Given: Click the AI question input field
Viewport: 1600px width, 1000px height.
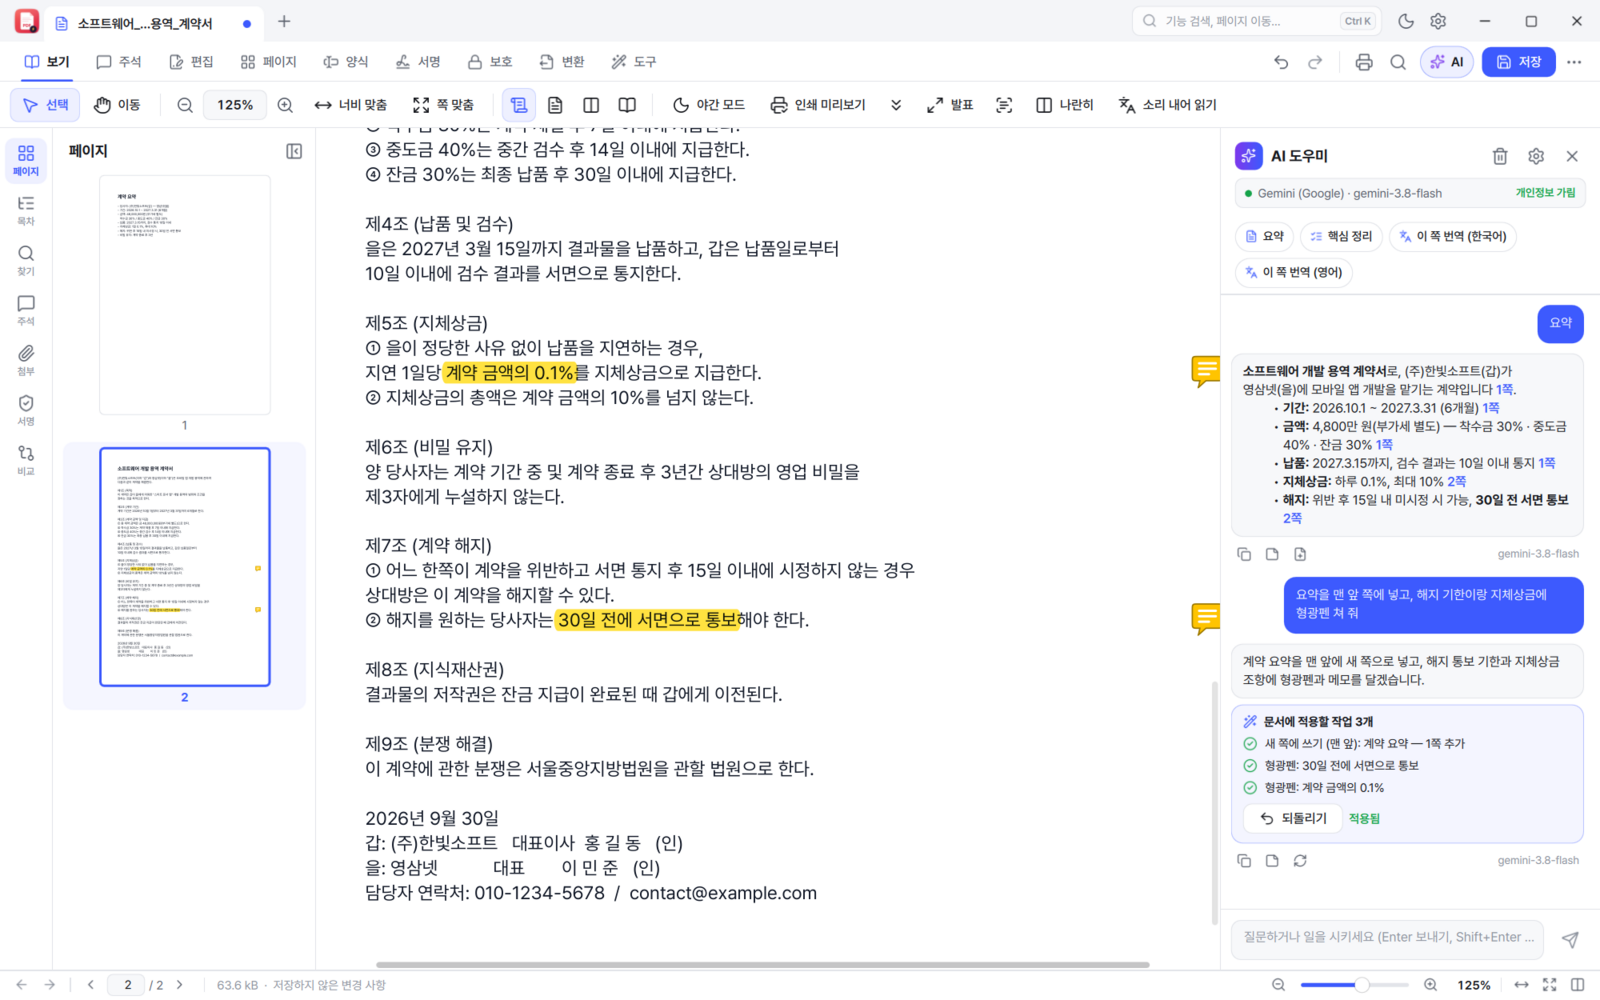Looking at the screenshot, I should [1388, 938].
